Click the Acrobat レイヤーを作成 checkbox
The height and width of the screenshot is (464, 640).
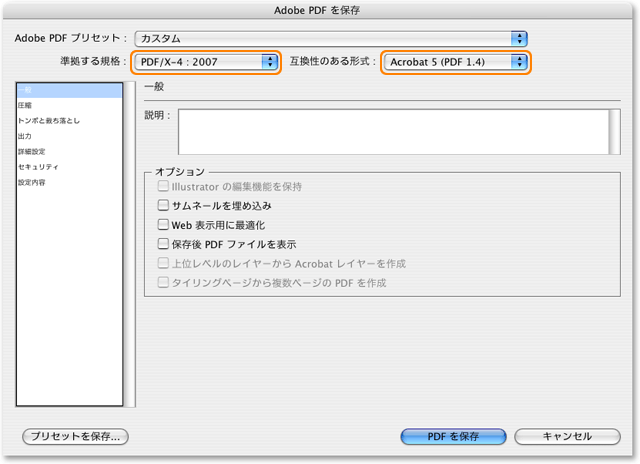[164, 264]
